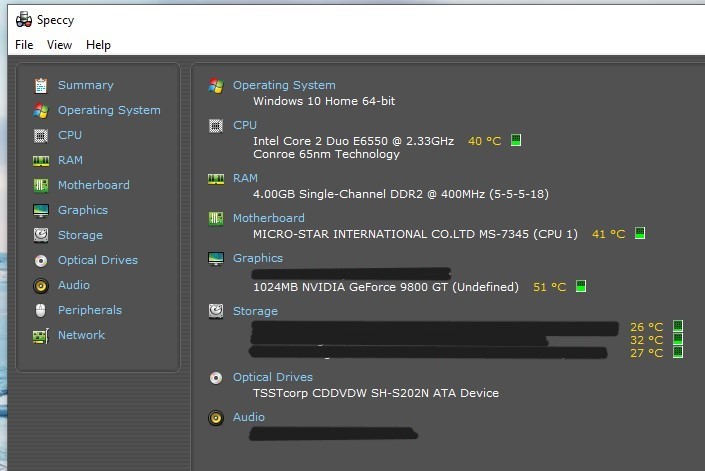Screen dimensions: 705x471
Task: Select Operating System in the sidebar
Action: [x=109, y=110]
